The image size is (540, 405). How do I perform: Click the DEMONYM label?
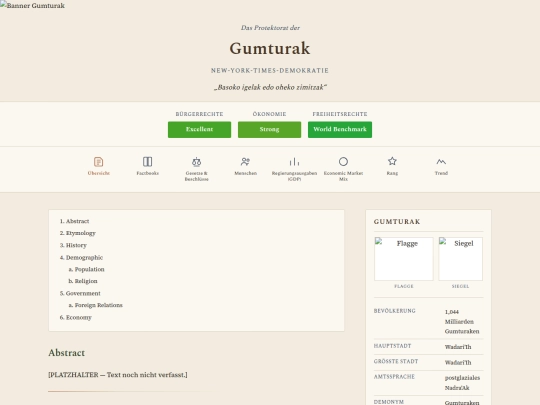pyautogui.click(x=388, y=402)
